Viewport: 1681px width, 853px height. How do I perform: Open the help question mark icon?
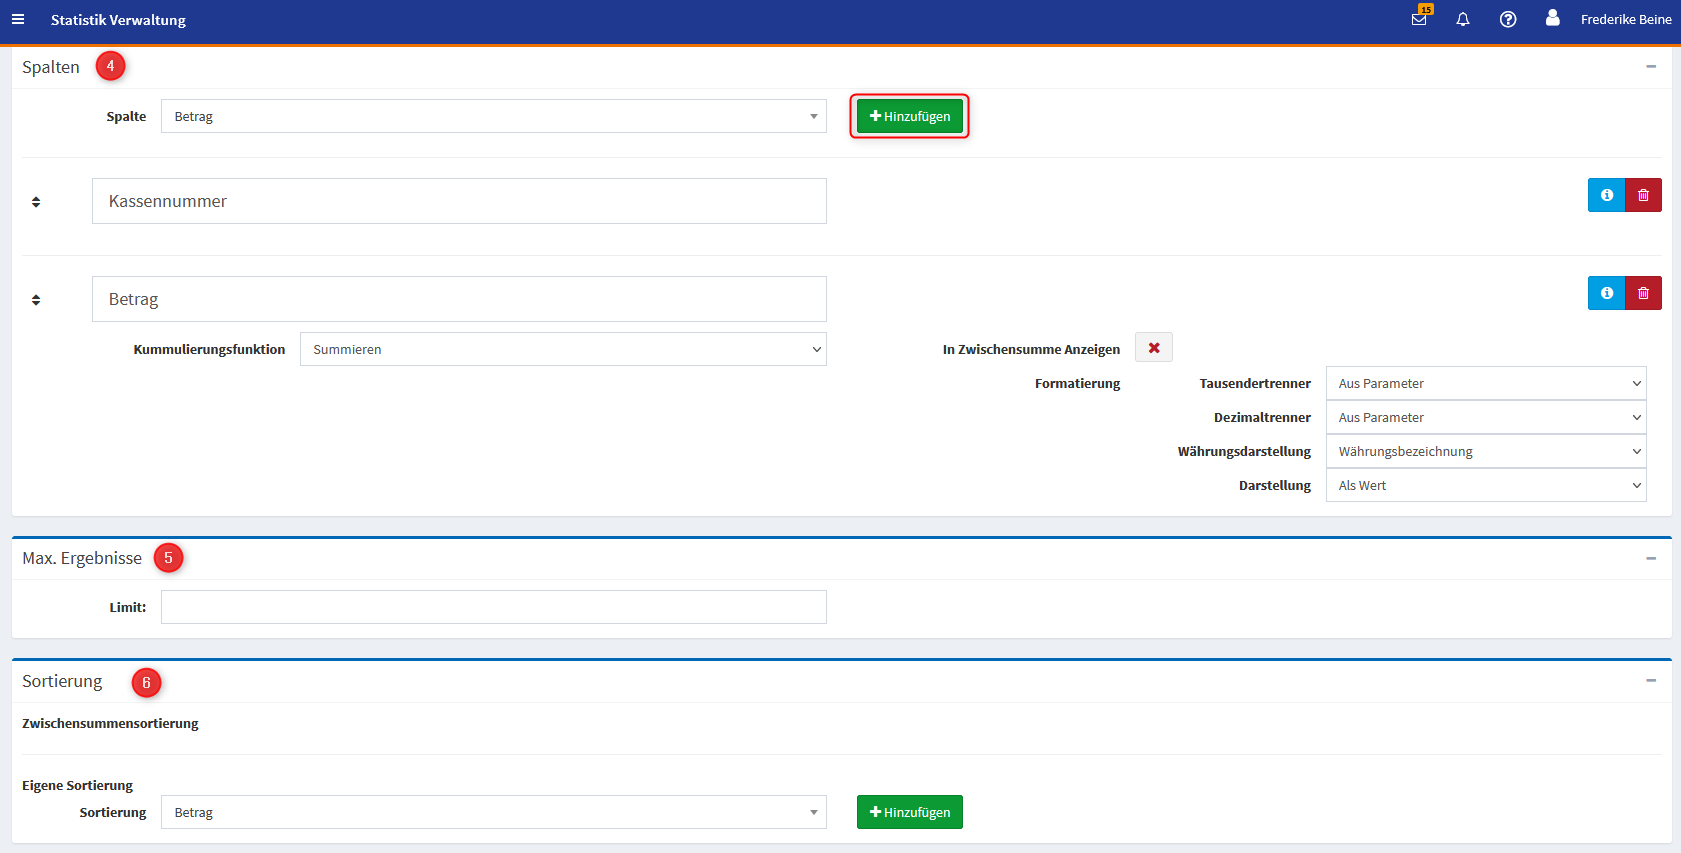tap(1508, 19)
